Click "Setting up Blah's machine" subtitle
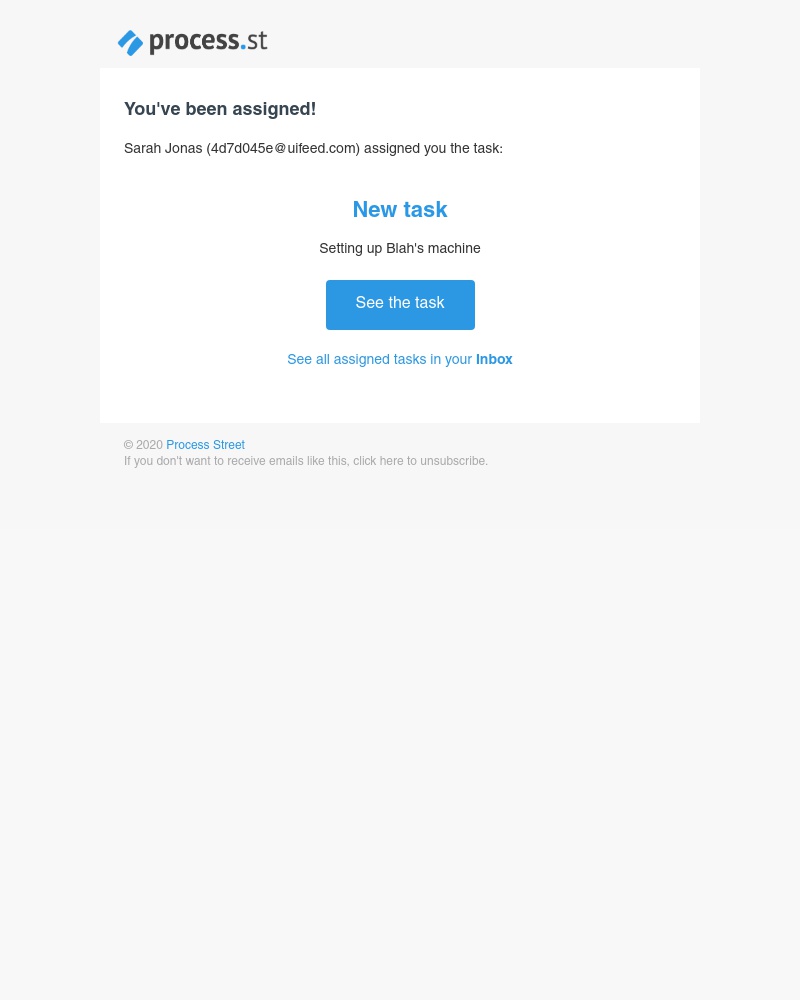 click(x=400, y=248)
